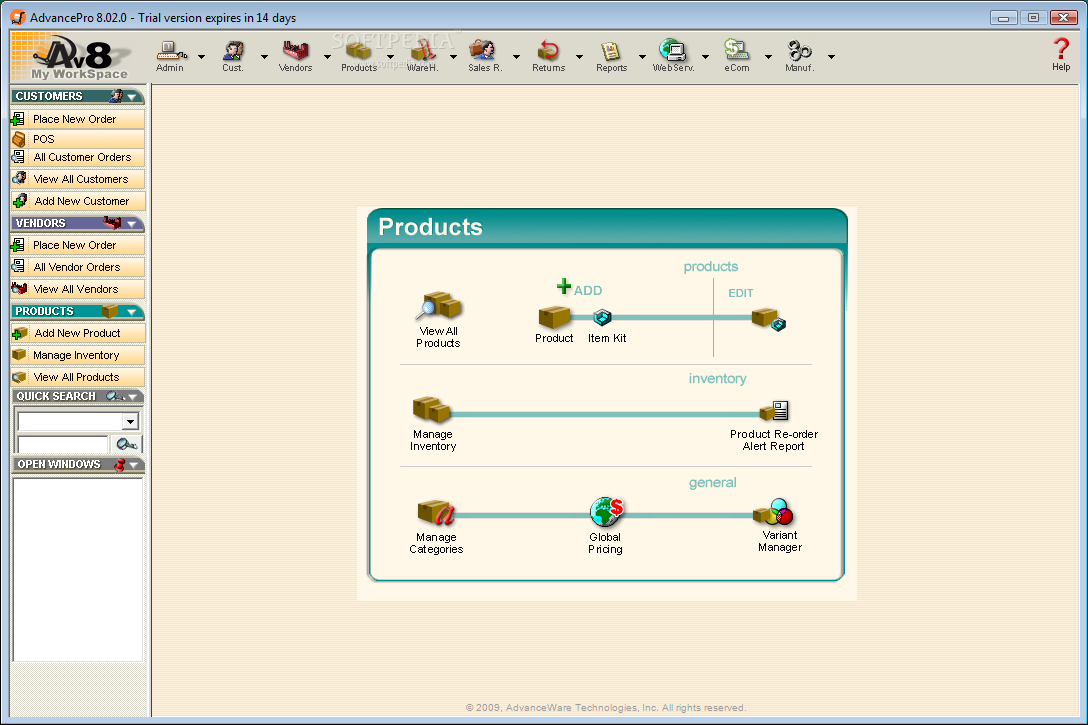
Task: Collapse the VENDORS sidebar section
Action: [132, 224]
